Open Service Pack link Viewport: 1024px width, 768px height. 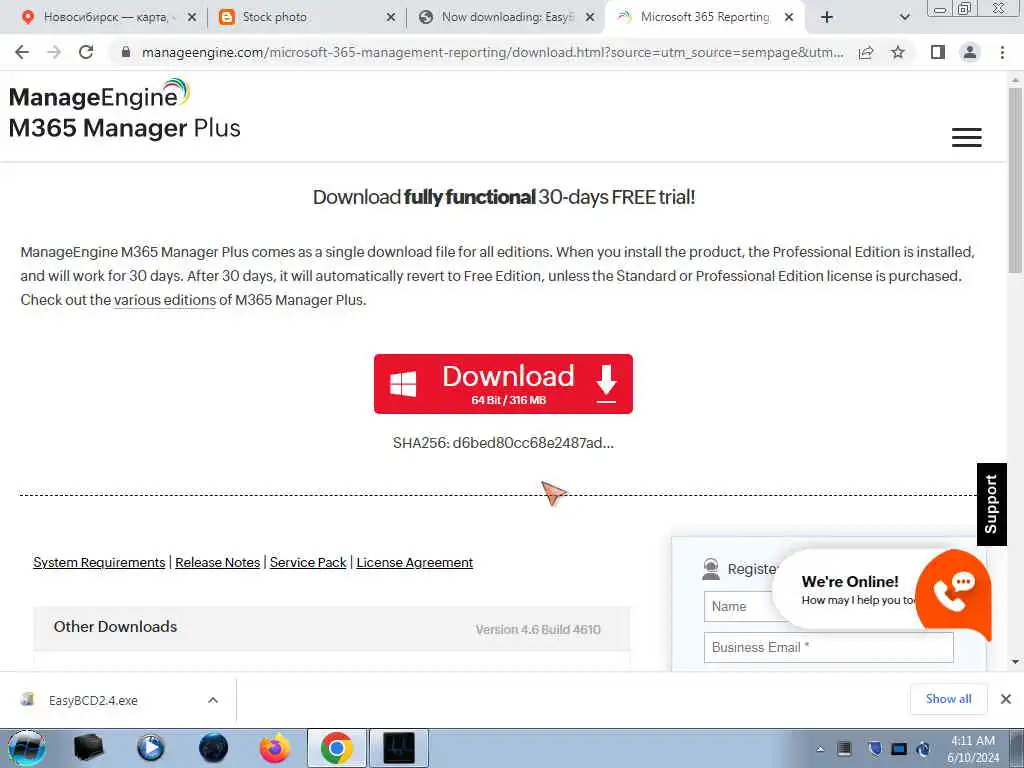(308, 562)
